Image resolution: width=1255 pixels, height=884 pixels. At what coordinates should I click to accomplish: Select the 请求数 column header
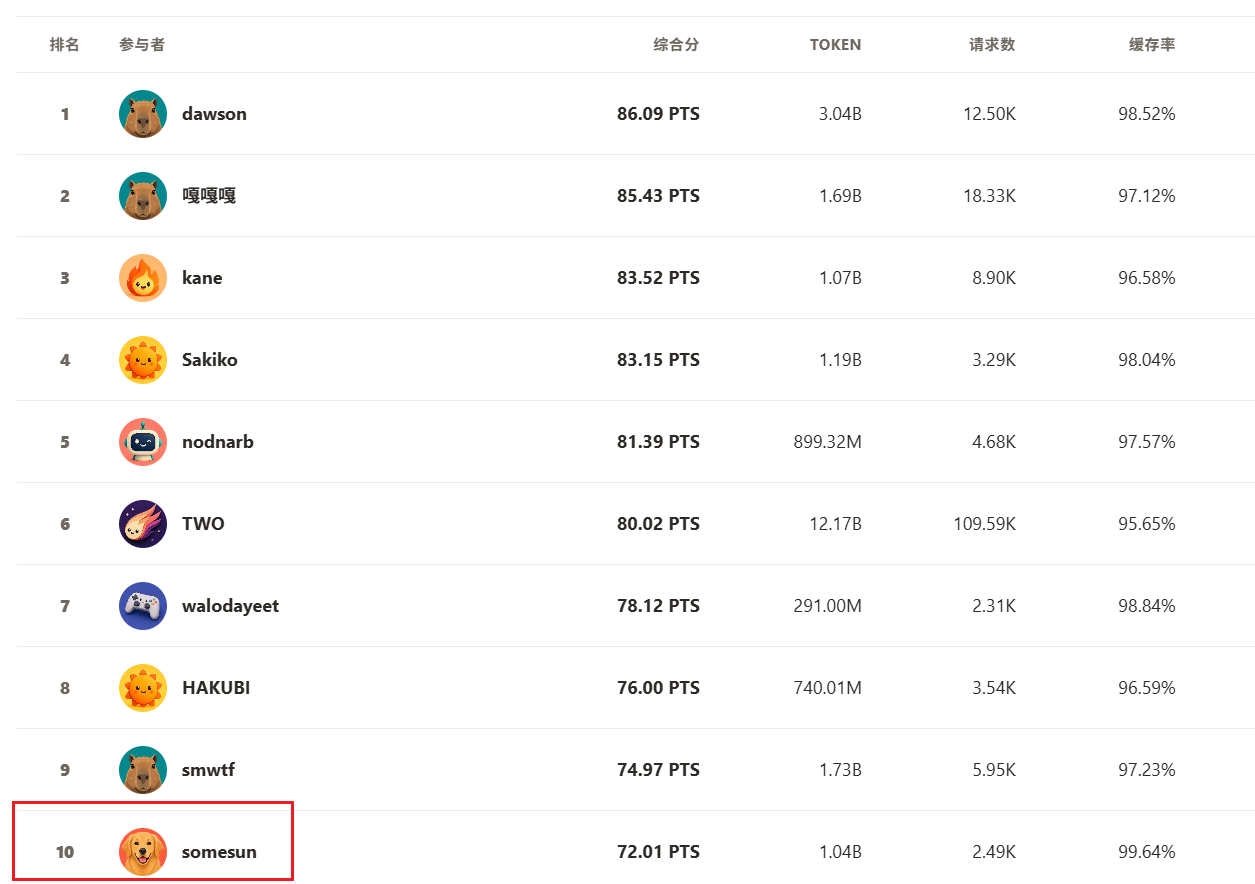click(x=992, y=45)
